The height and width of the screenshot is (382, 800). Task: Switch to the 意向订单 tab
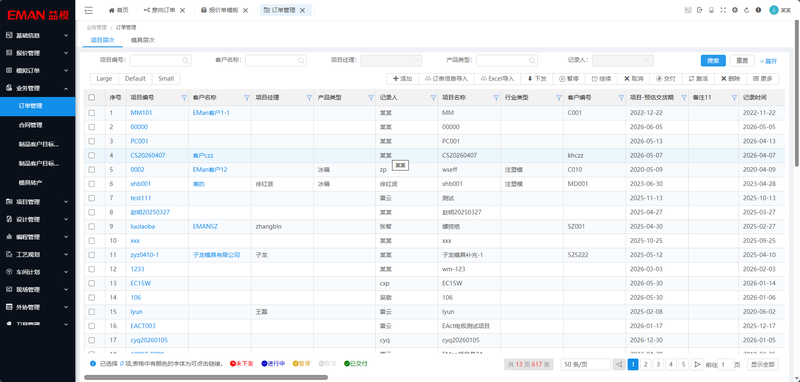pos(160,10)
